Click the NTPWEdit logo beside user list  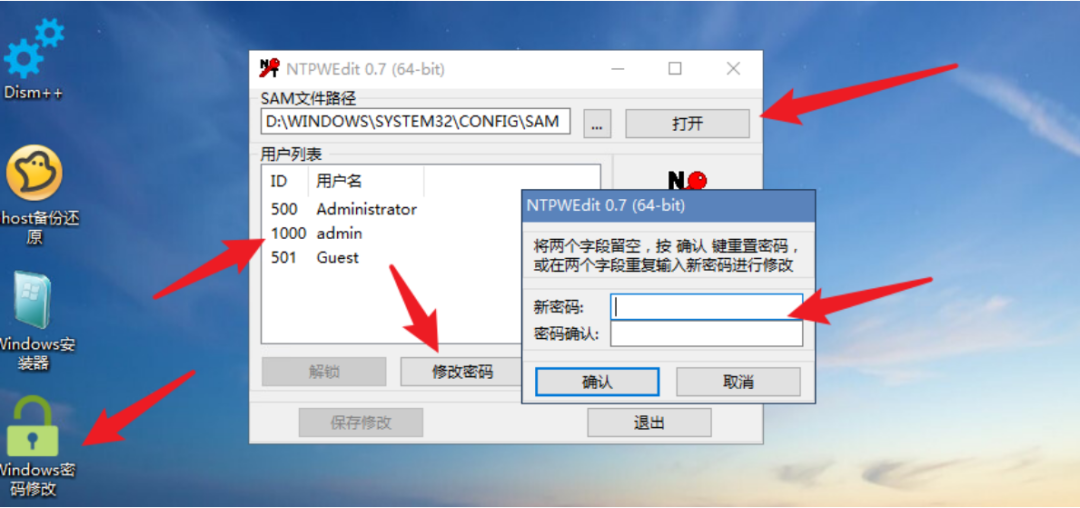click(687, 180)
